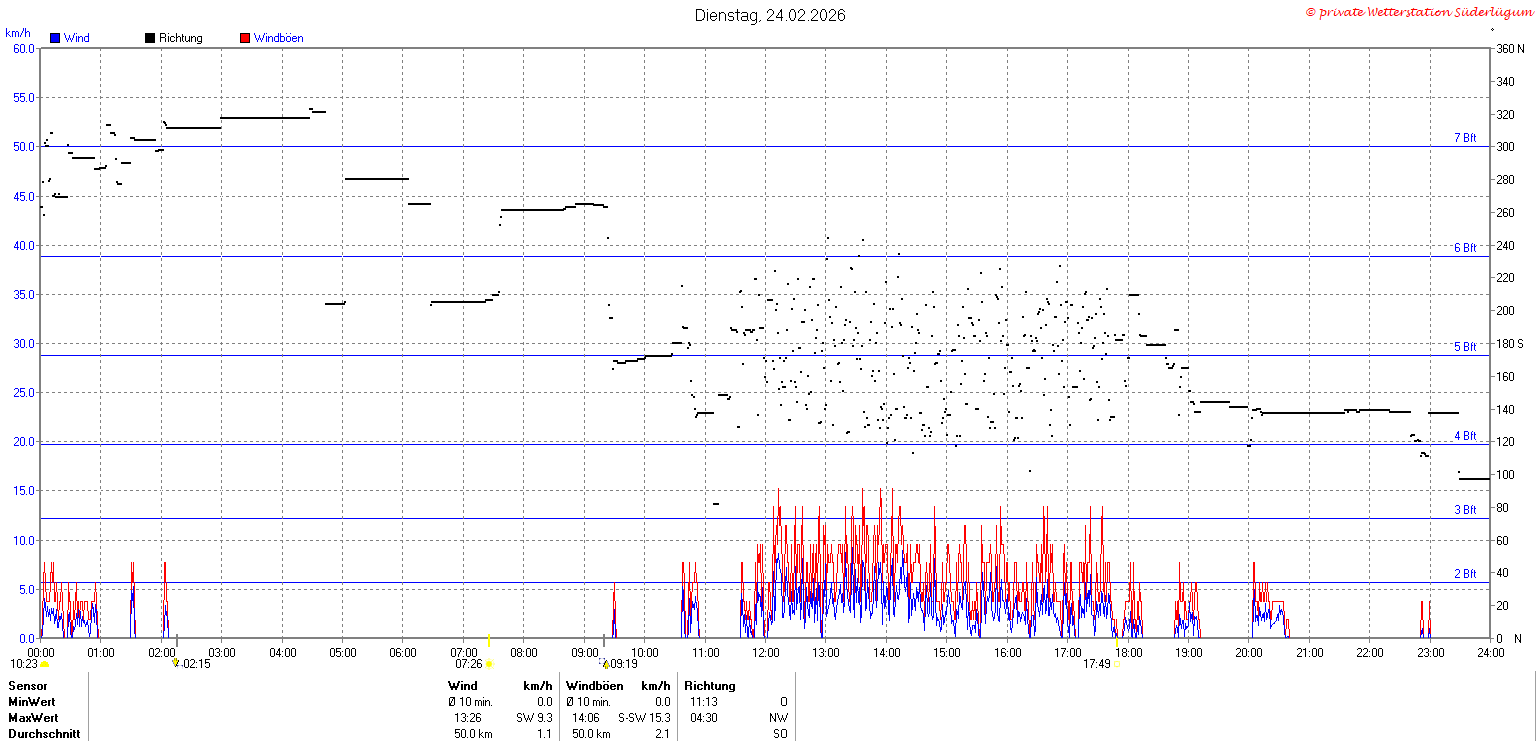Viewport: 1536px width, 741px height.
Task: Click the 18:00 tick on time axis
Action: 1129,653
